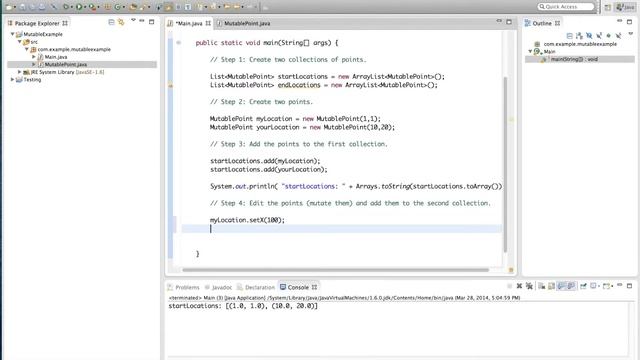Screen dimensions: 640x360
Task: Minimize the Outline view
Action: coord(620,20)
